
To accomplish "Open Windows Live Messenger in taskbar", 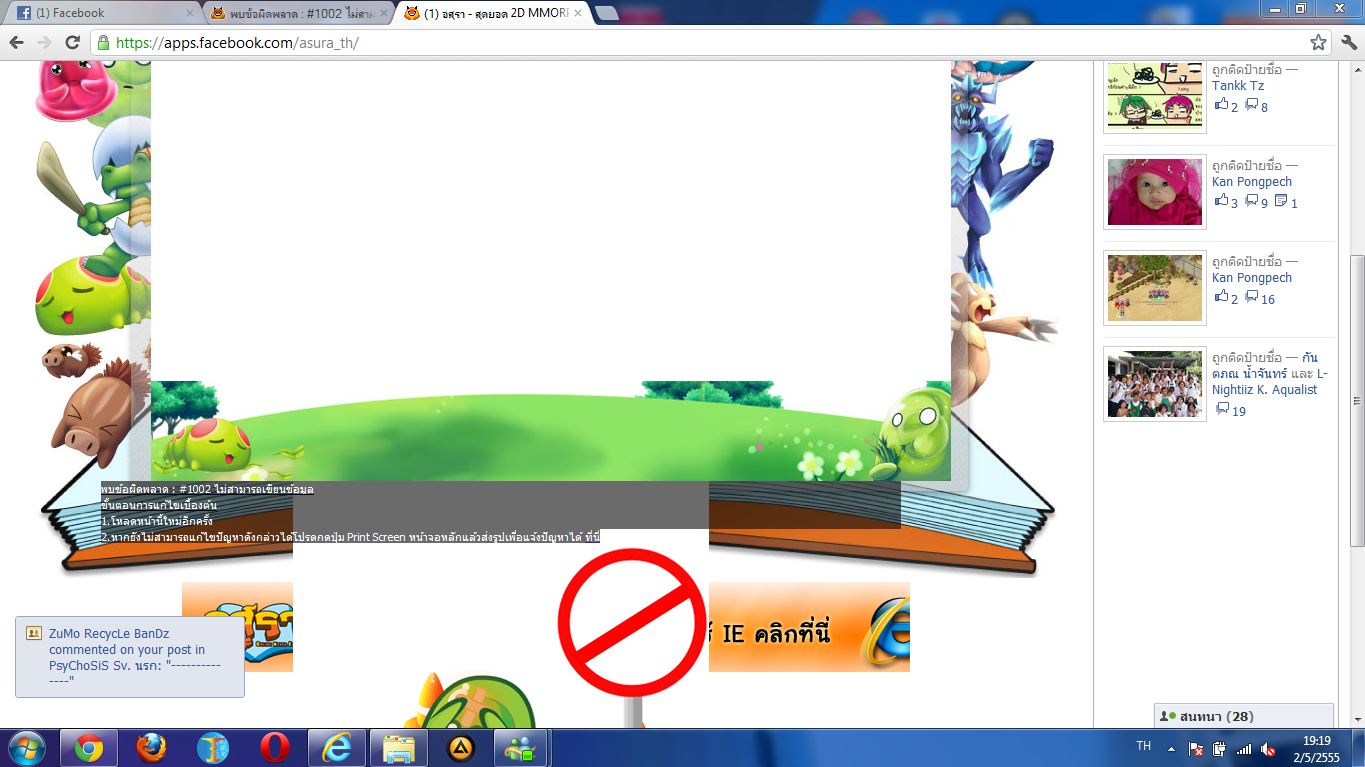I will [x=519, y=748].
